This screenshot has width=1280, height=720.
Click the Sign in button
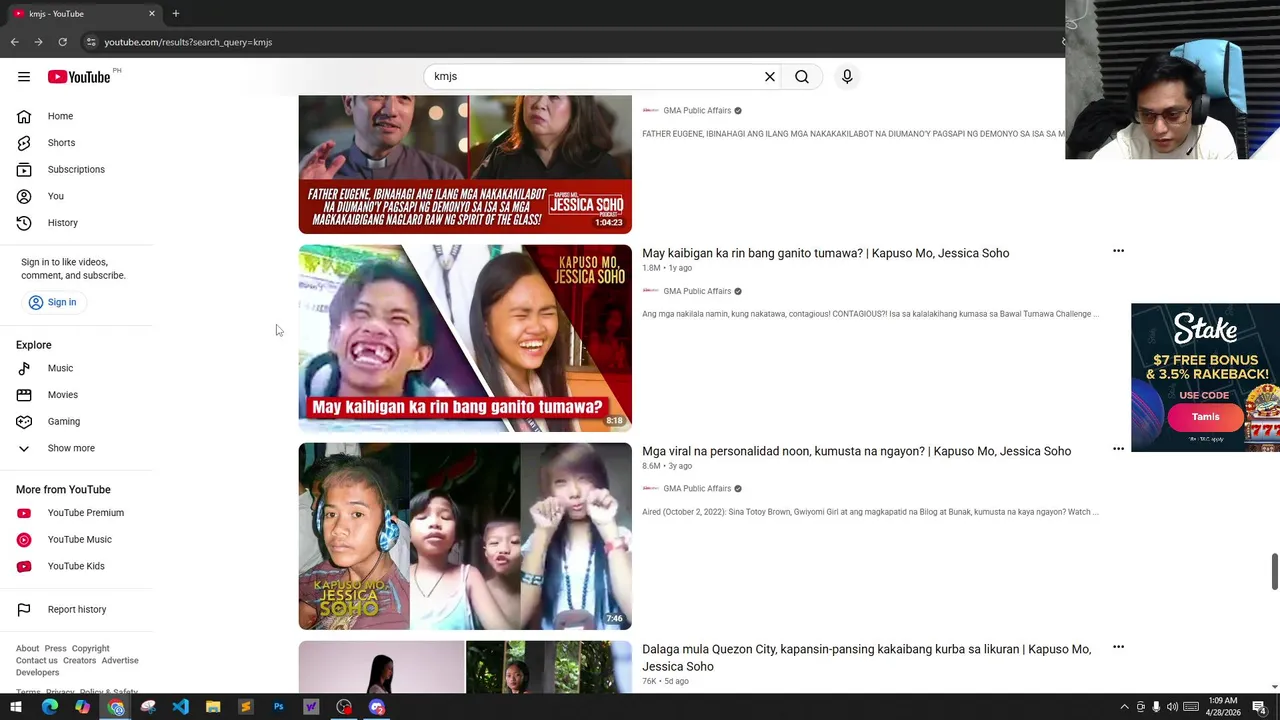(x=52, y=302)
